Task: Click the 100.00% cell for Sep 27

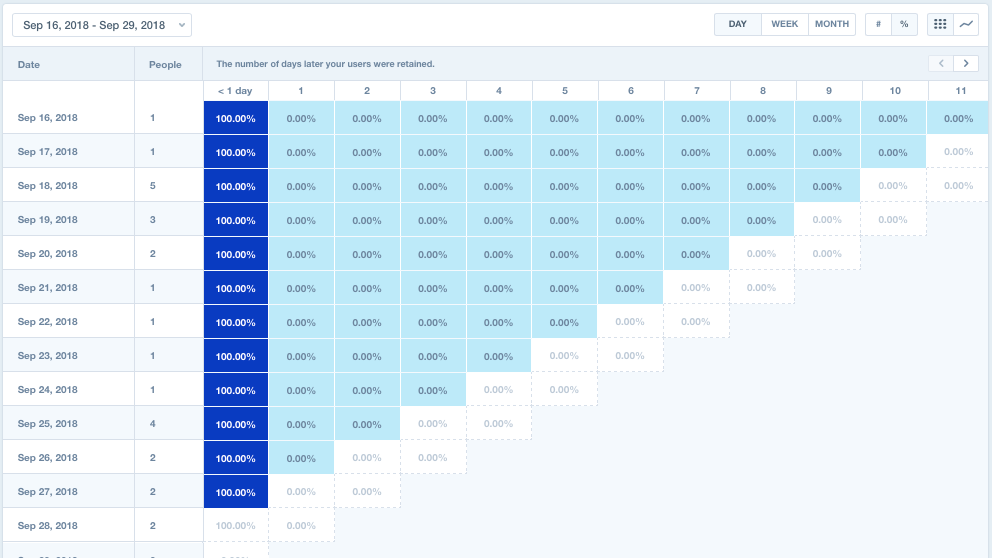Action: tap(235, 492)
